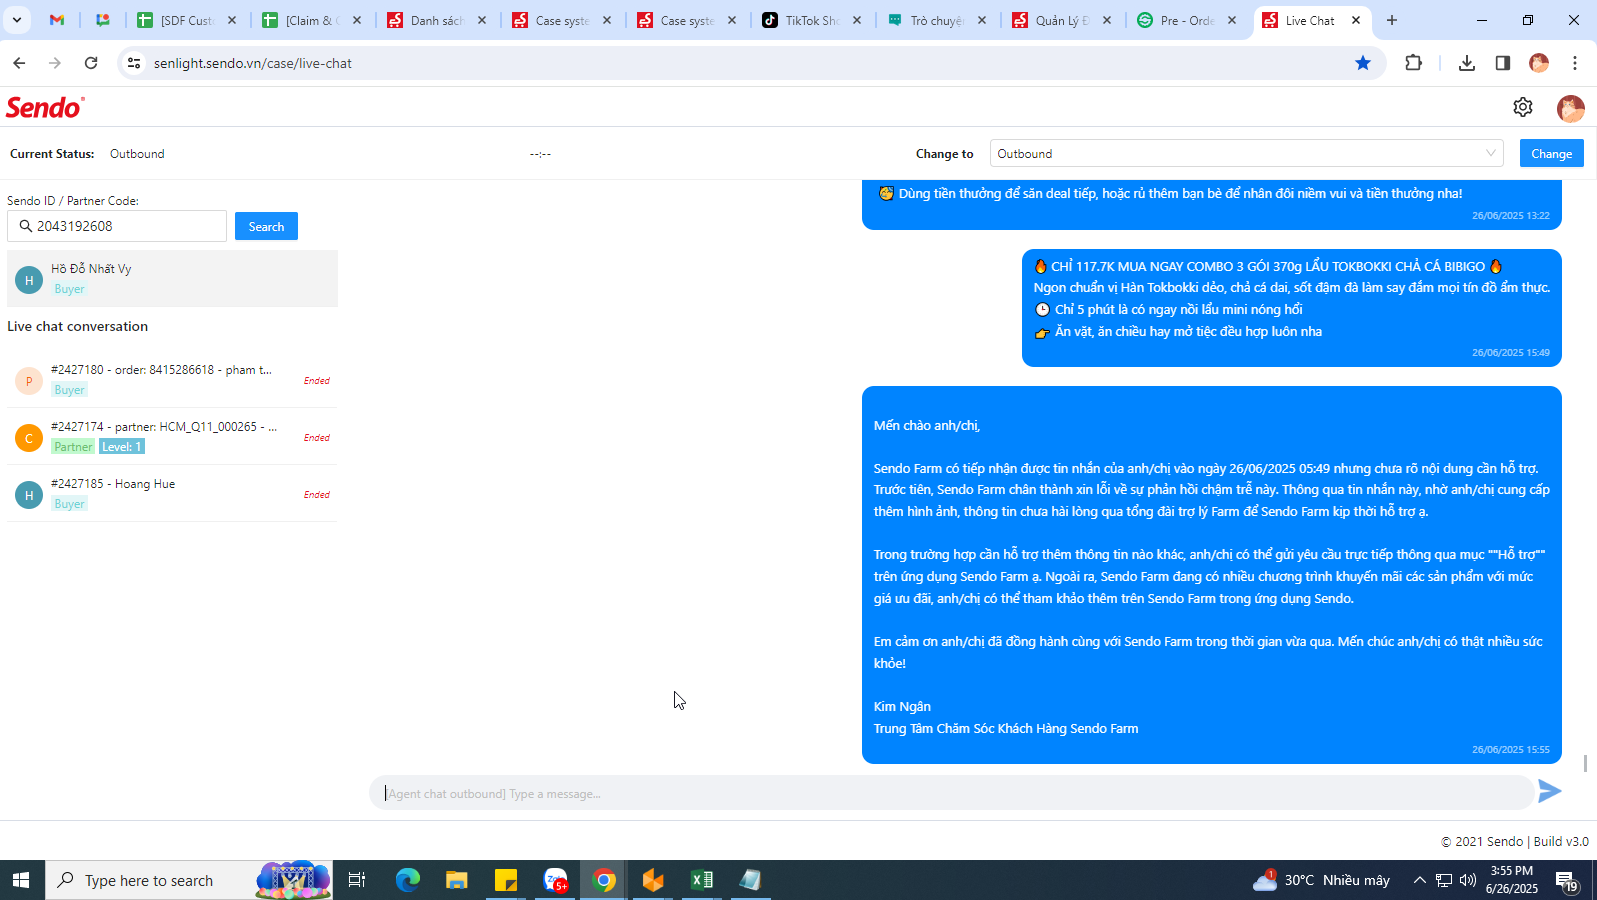
Task: Bookmark this page with star icon
Action: tap(1362, 63)
